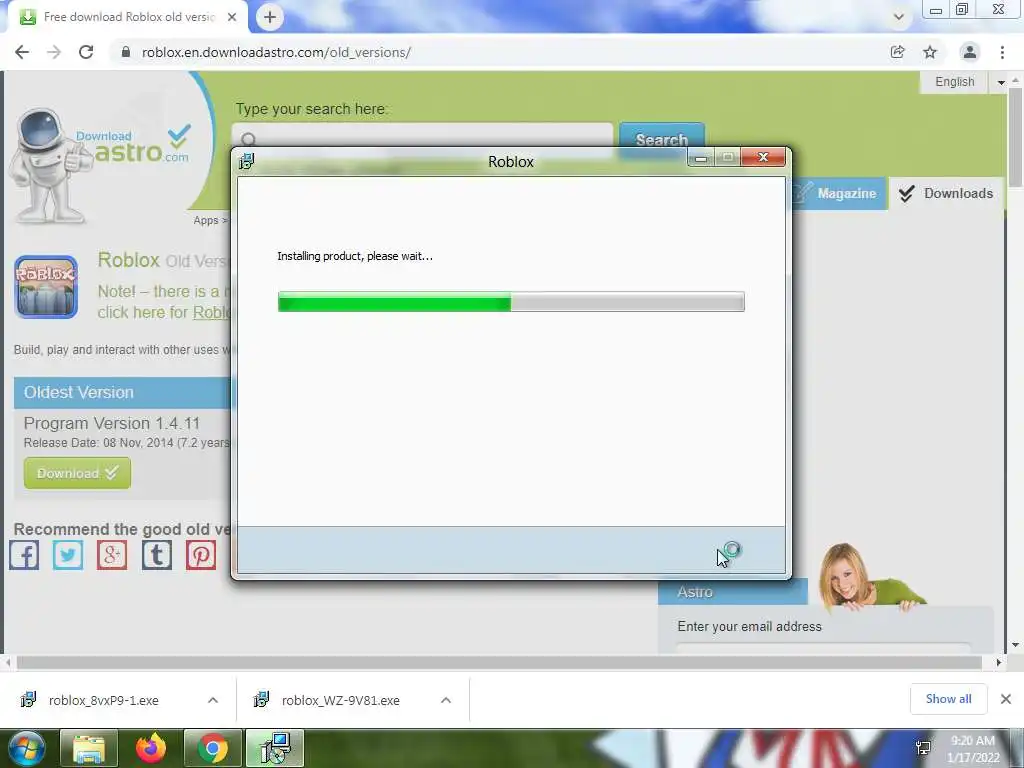Screen dimensions: 1024x768
Task: Share on Google Plus icon
Action: click(112, 555)
